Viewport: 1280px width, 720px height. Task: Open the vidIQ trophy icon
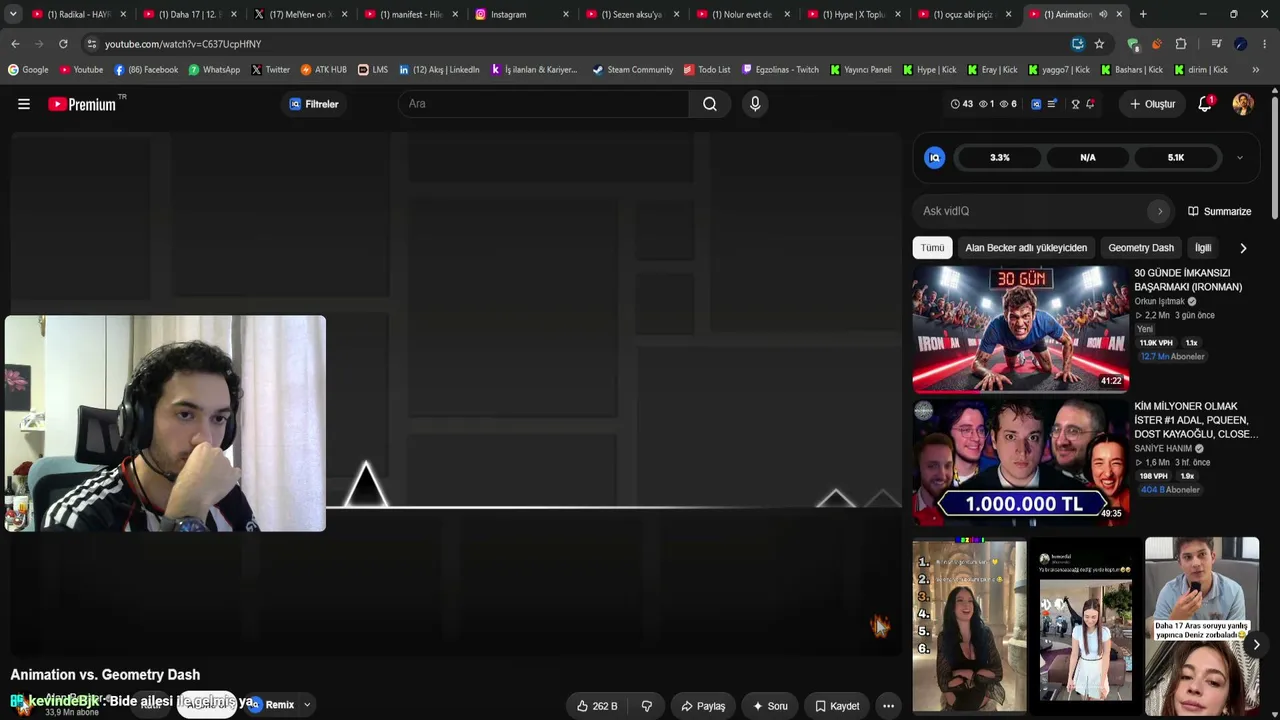pos(1075,104)
